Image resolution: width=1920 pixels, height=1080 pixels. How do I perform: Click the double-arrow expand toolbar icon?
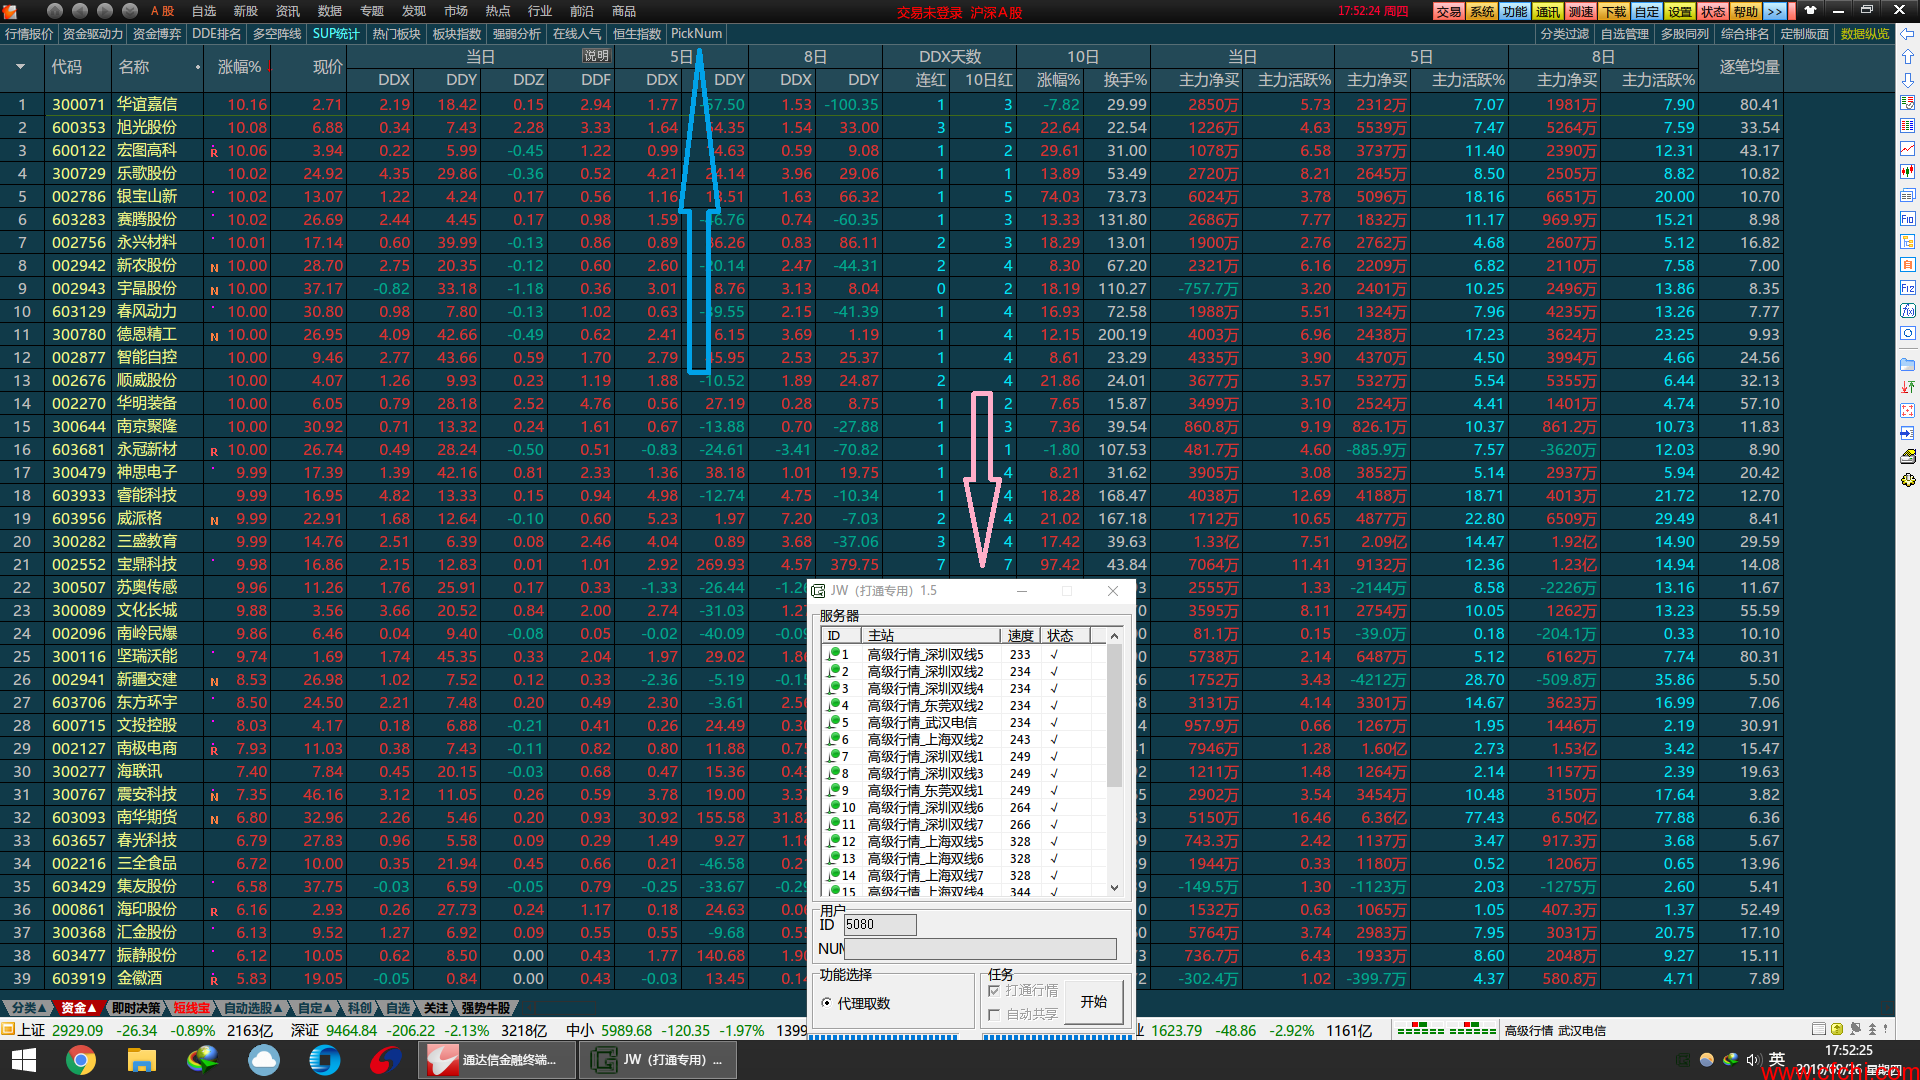1774,12
